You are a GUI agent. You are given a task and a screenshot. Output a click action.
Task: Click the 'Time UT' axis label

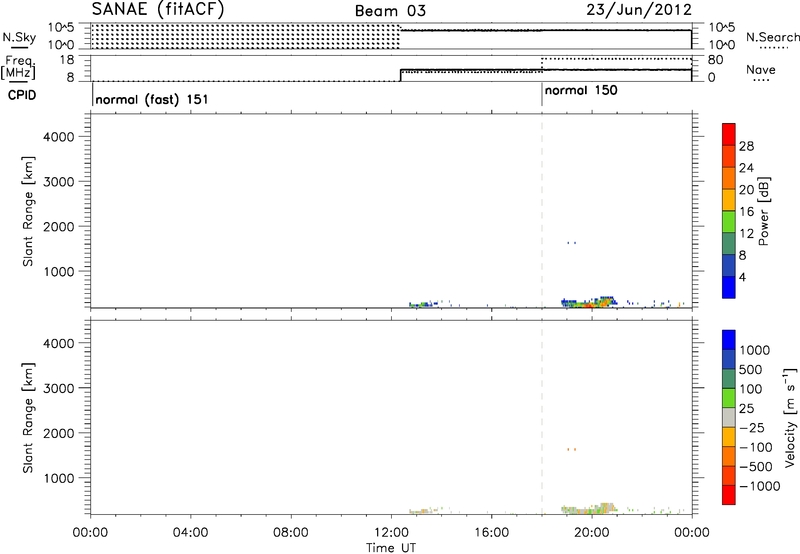(391, 548)
